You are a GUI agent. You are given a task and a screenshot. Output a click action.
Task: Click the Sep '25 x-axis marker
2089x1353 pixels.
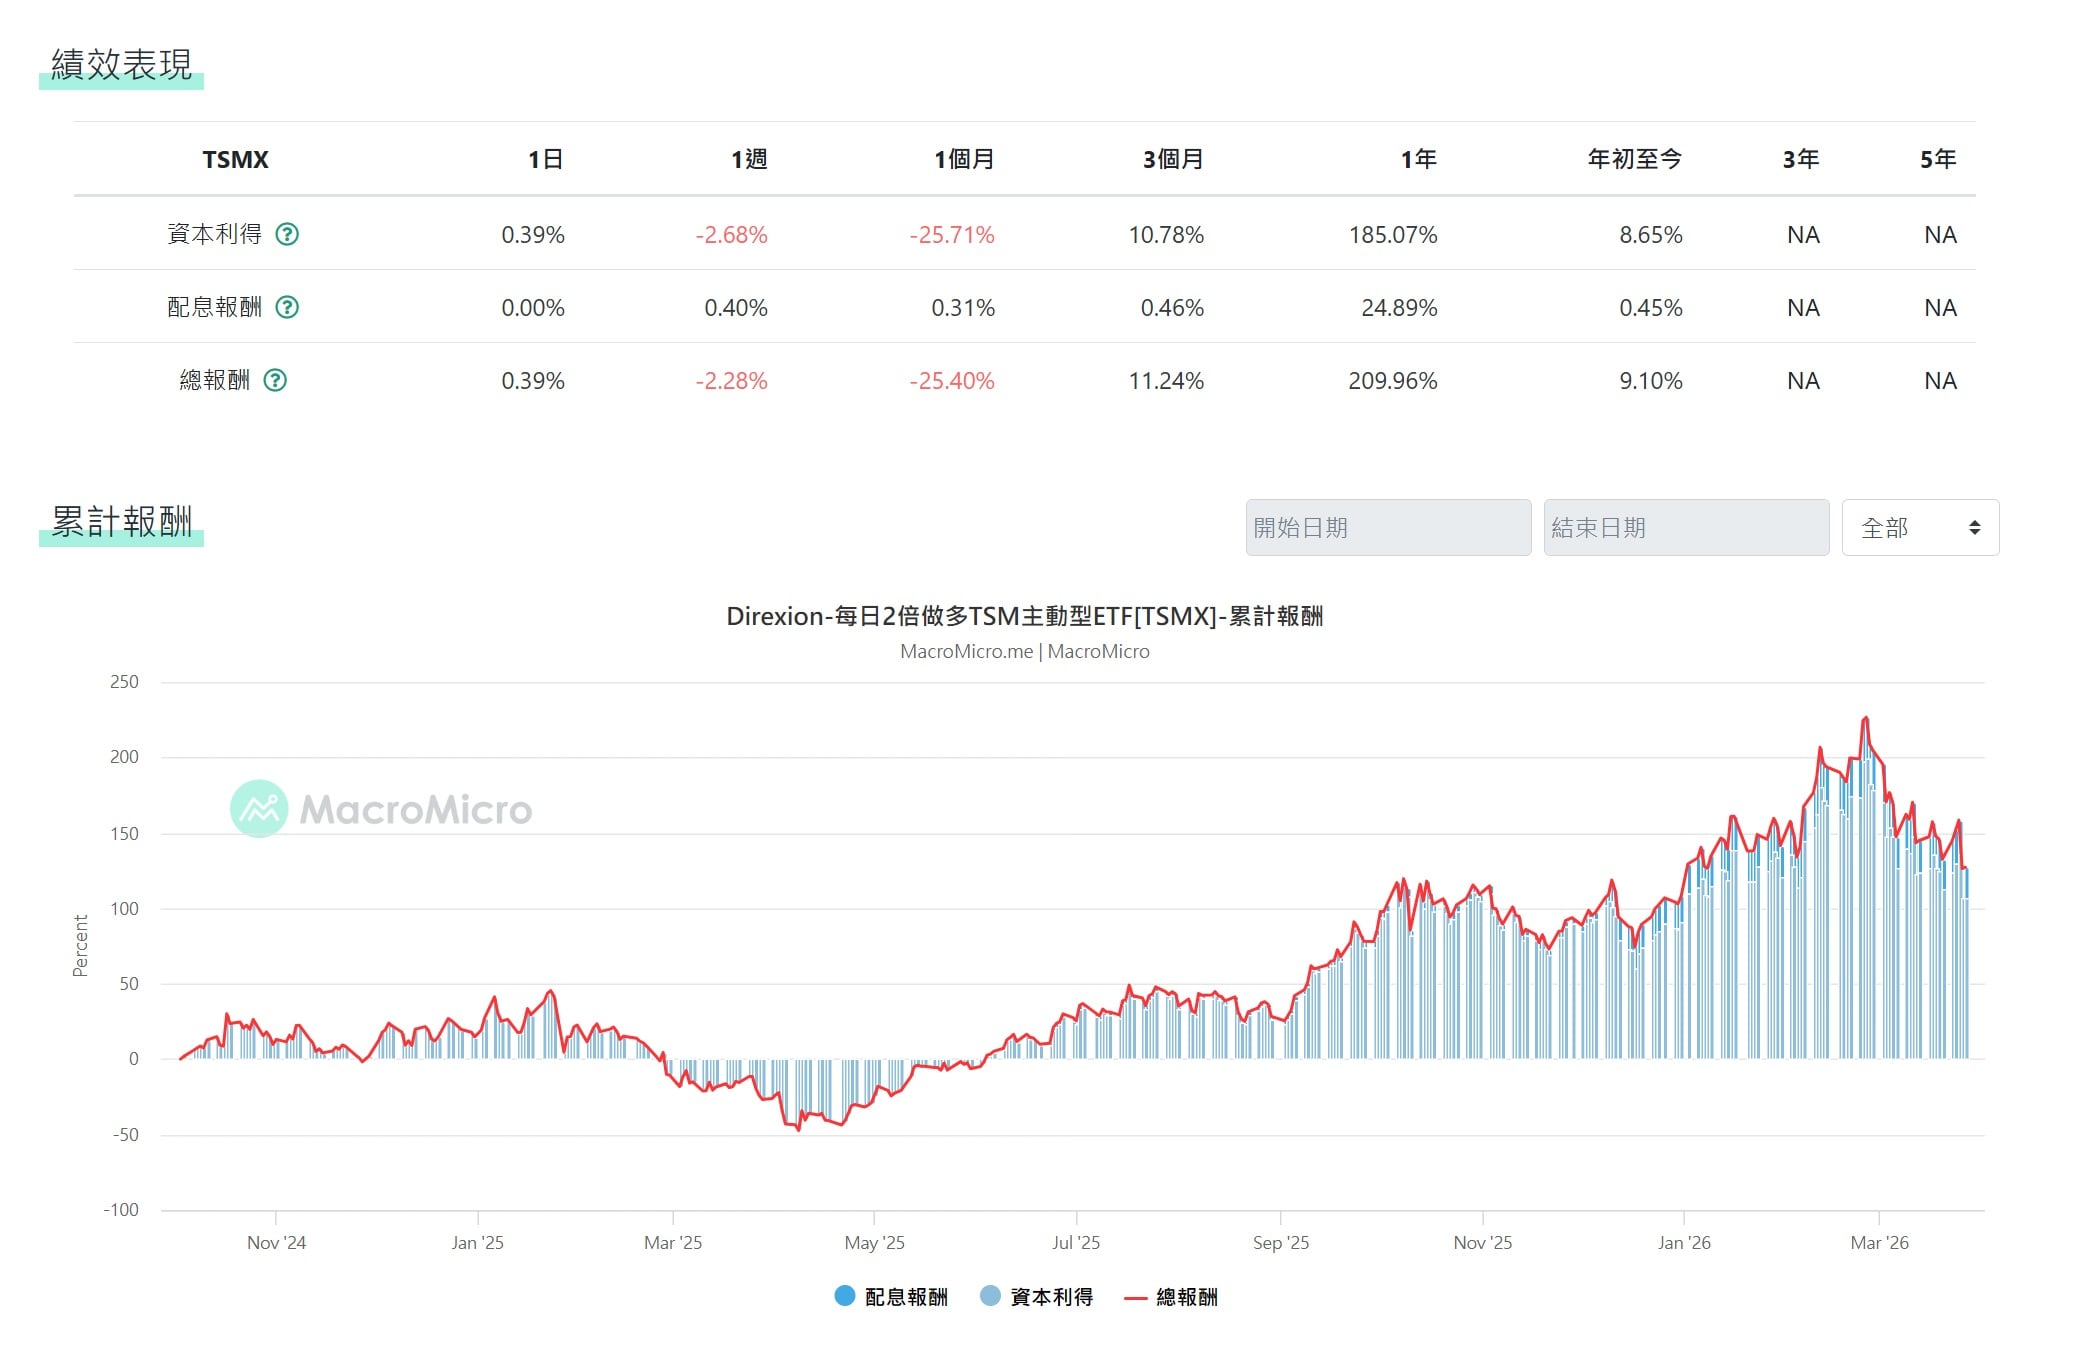[x=1280, y=1242]
